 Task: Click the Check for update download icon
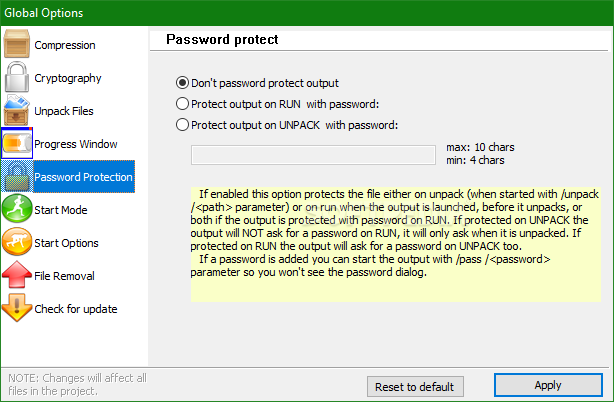[17, 308]
